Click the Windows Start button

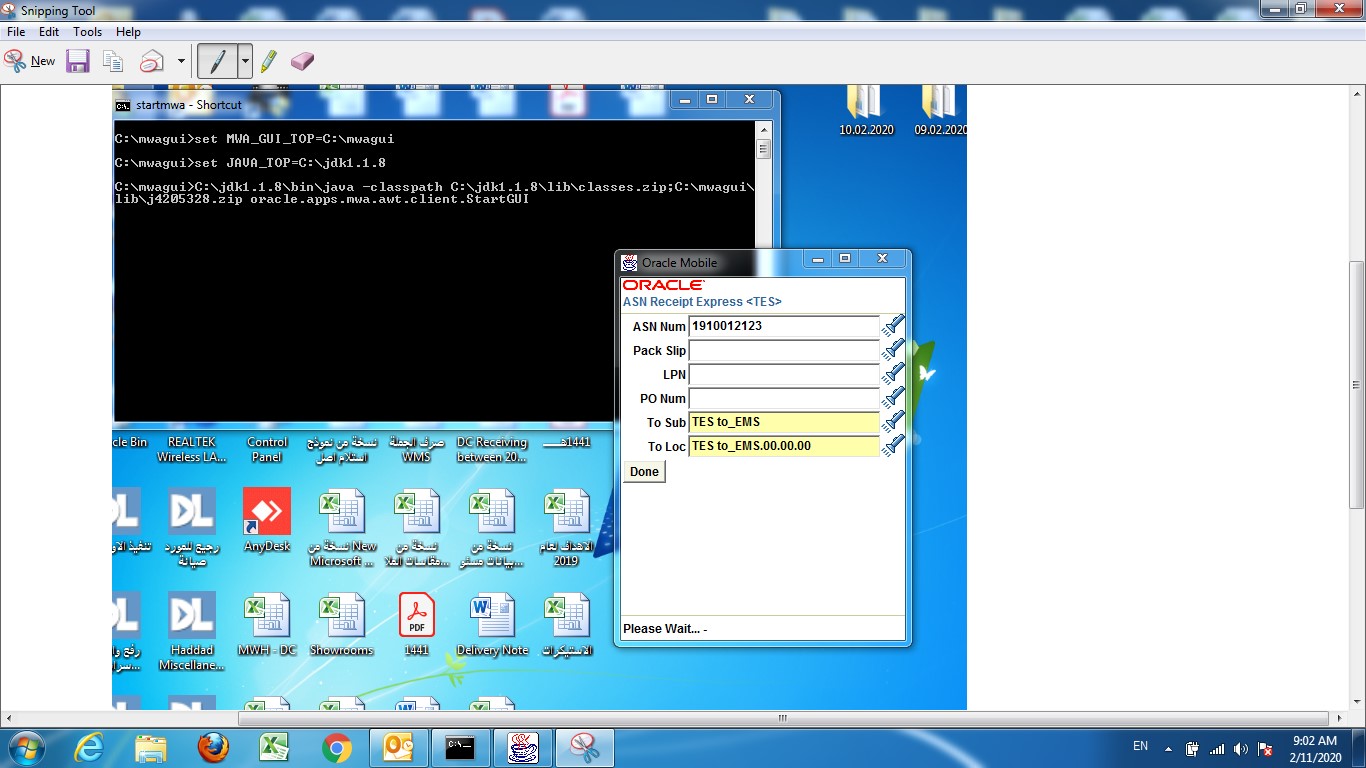26,747
